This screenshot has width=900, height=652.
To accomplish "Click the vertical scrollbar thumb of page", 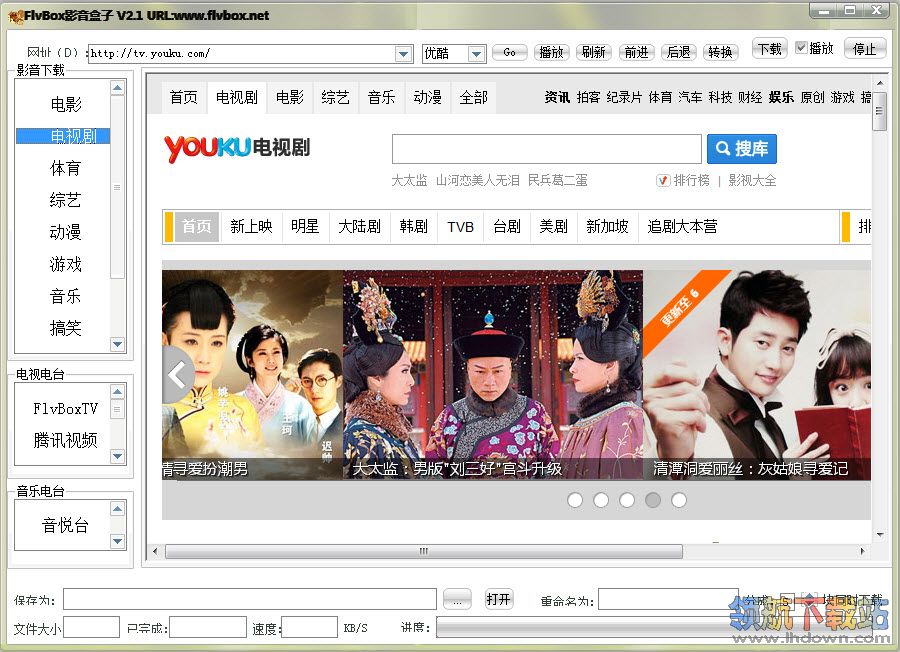I will [x=880, y=111].
